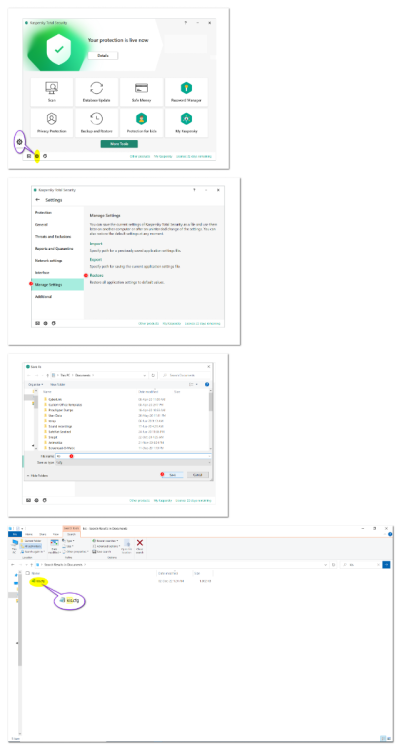This screenshot has width=401, height=750.
Task: Select Threats and Exclusions in the sidebar
Action: coord(53,237)
